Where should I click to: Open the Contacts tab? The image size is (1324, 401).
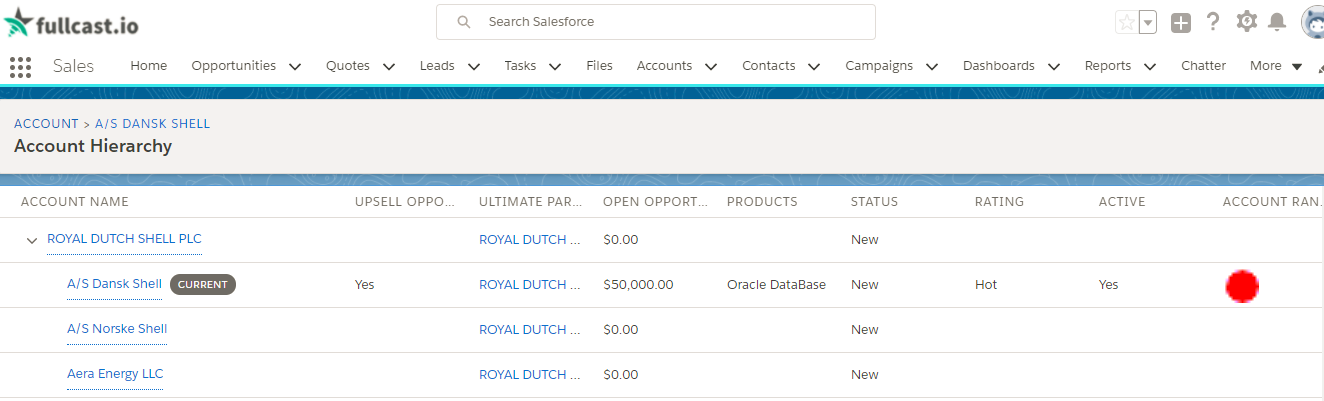pos(768,66)
